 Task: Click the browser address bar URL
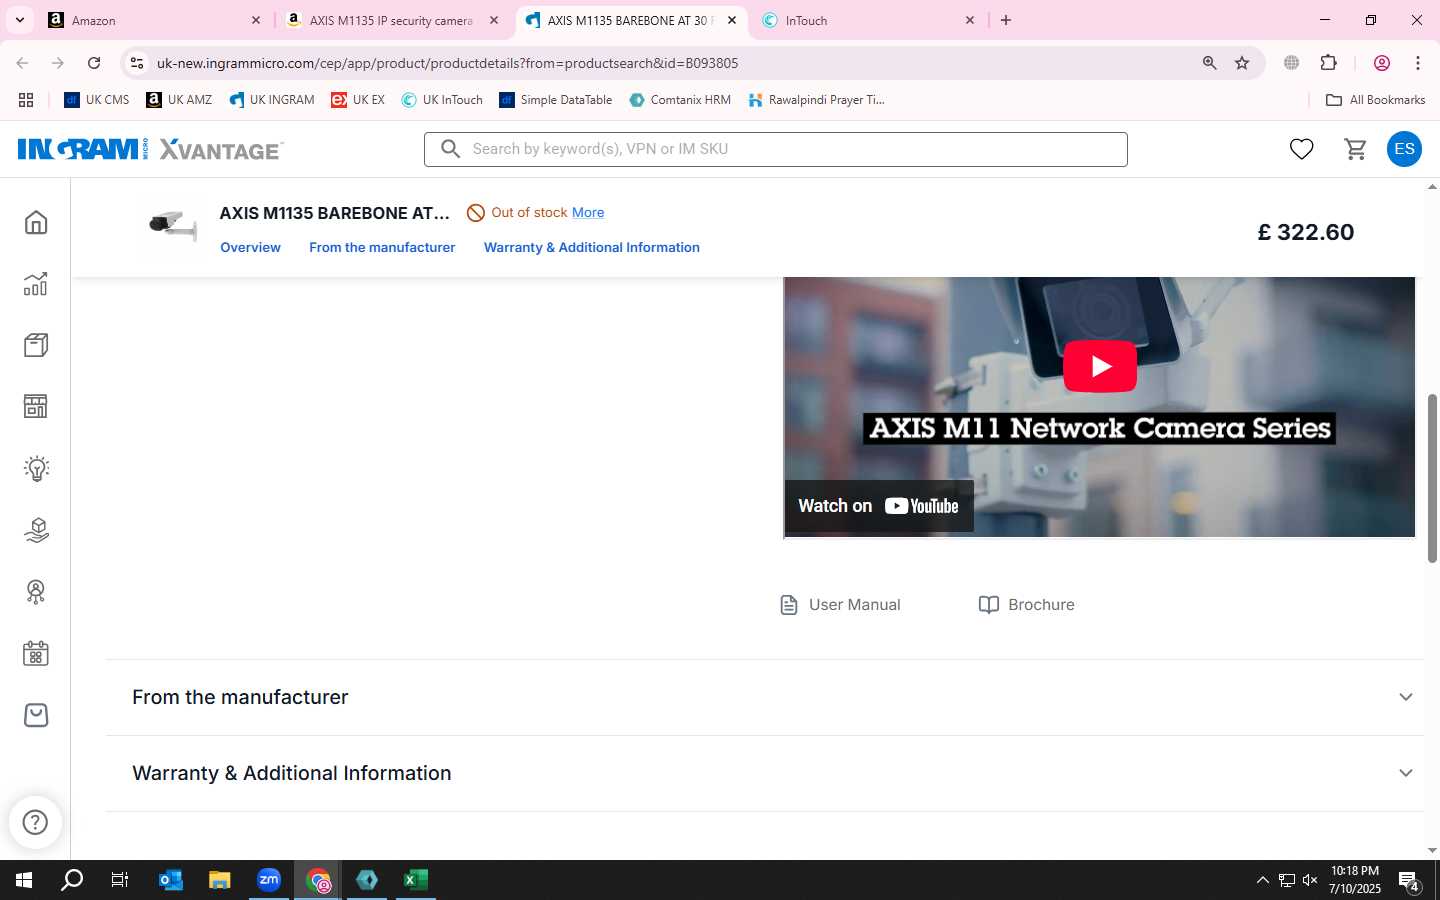click(x=447, y=63)
